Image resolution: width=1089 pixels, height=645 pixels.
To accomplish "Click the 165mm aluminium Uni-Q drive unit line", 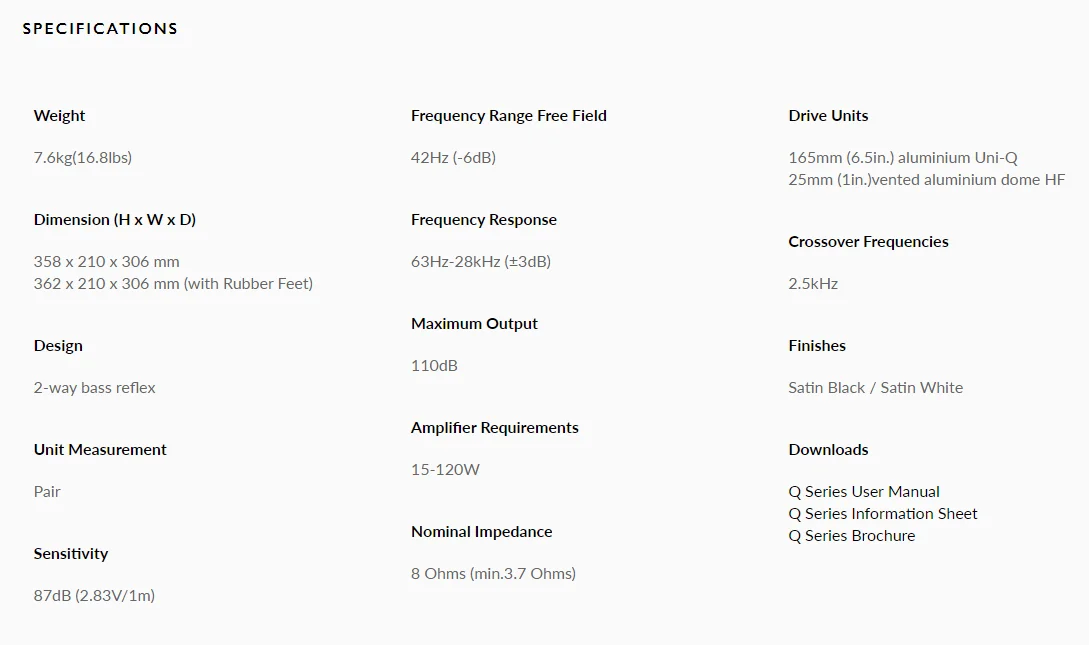I will pyautogui.click(x=902, y=158).
